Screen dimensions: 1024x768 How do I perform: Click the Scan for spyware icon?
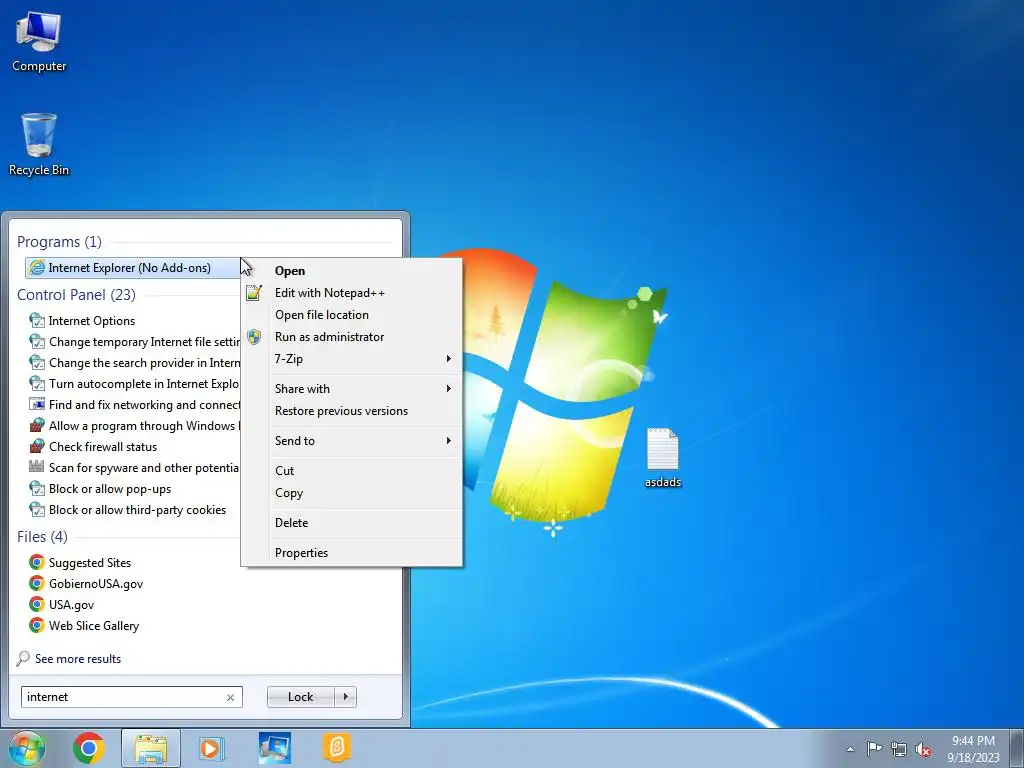click(37, 468)
